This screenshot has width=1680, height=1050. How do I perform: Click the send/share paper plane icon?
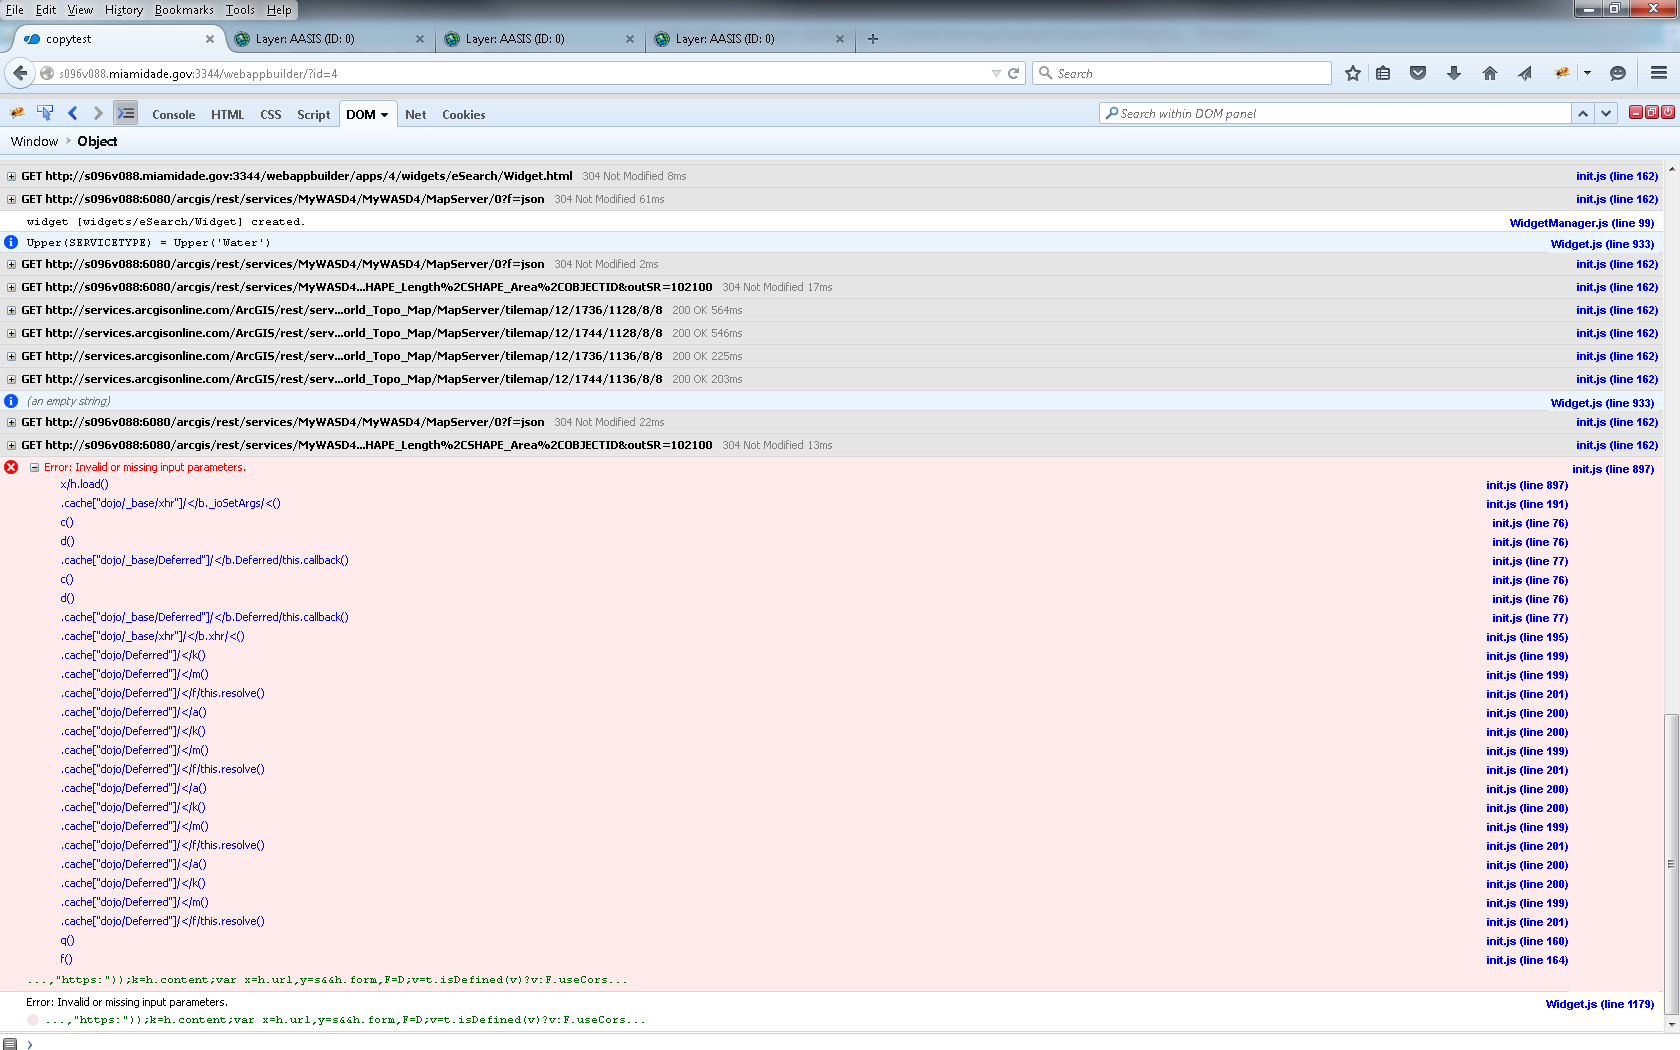tap(1525, 73)
